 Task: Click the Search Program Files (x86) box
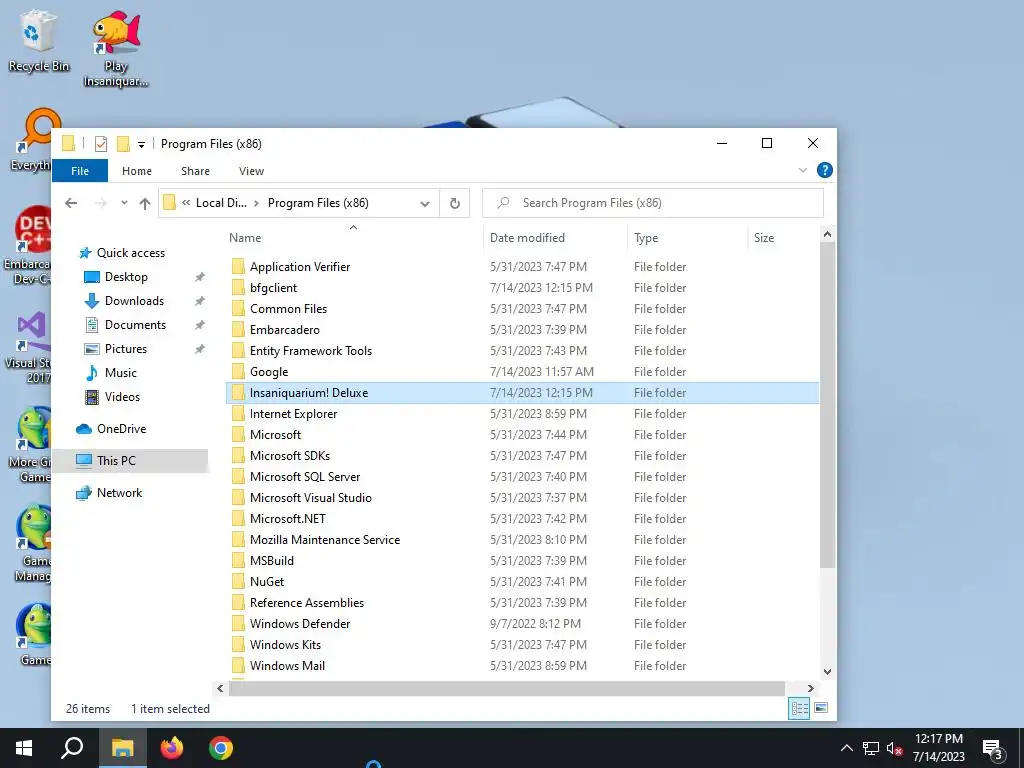coord(653,203)
